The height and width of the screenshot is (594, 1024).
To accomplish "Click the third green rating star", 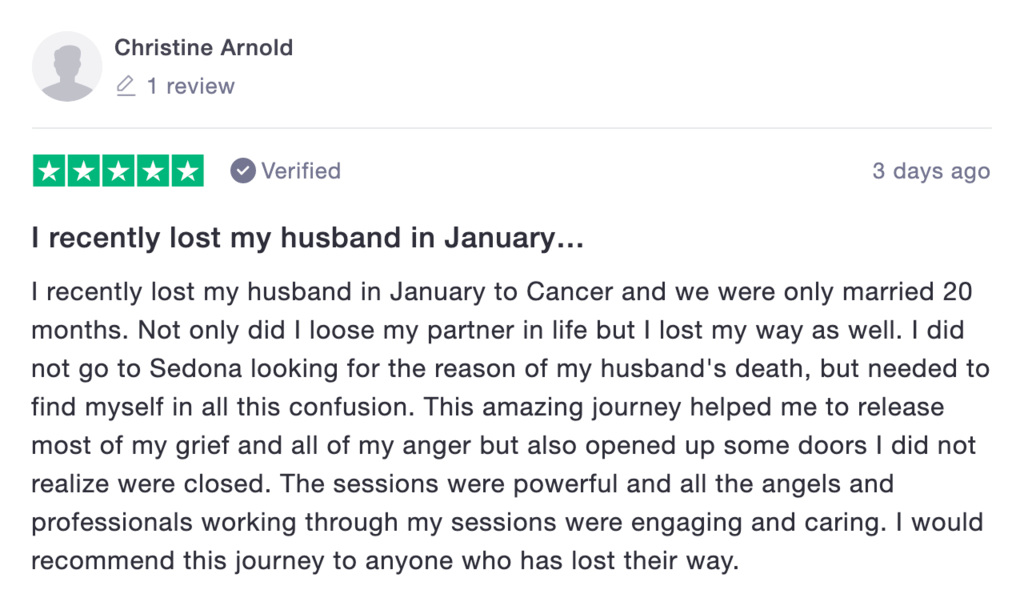I will (118, 171).
